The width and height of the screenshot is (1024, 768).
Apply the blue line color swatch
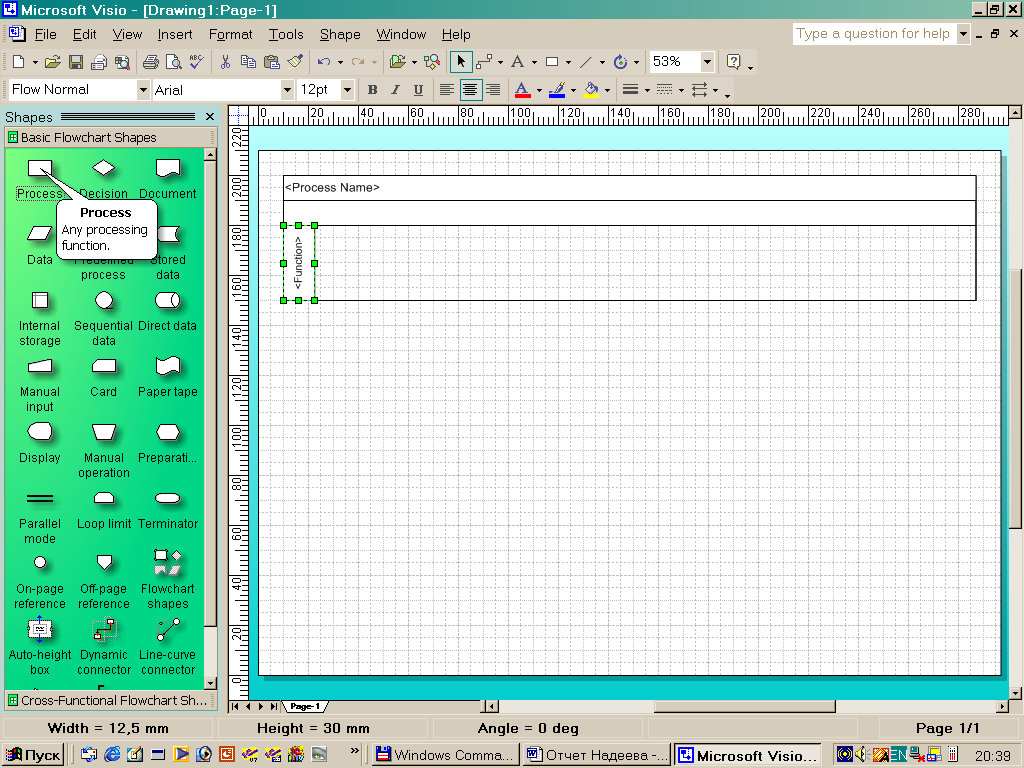(556, 89)
